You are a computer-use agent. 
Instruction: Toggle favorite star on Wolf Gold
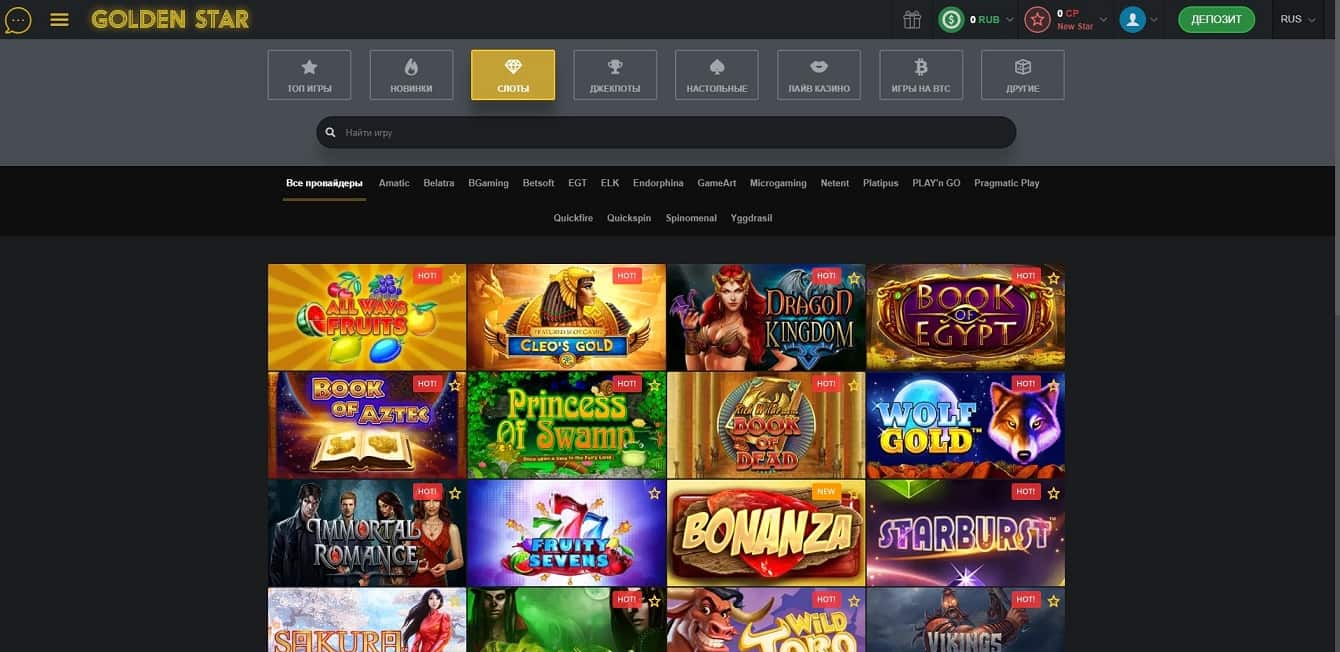[x=1053, y=384]
